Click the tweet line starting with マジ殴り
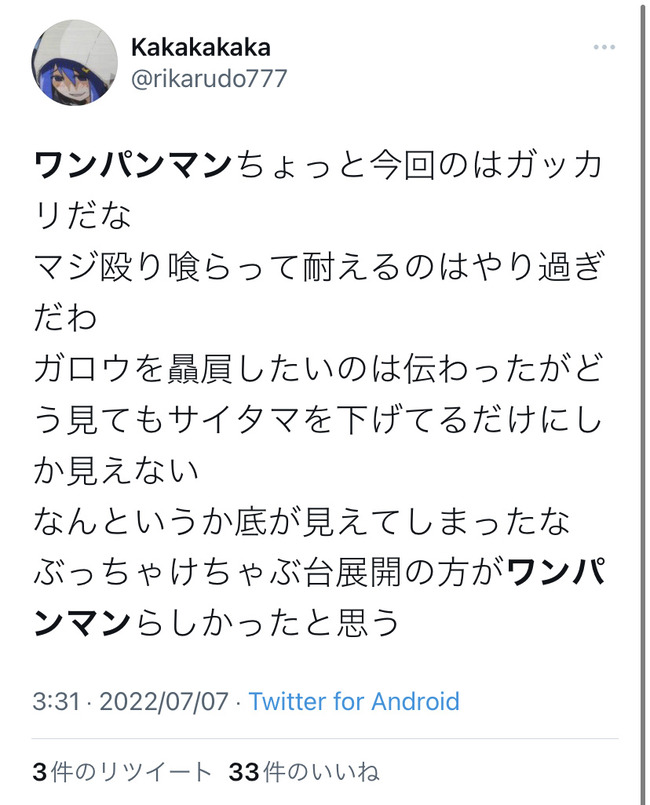This screenshot has width=650, height=805. pyautogui.click(x=318, y=267)
